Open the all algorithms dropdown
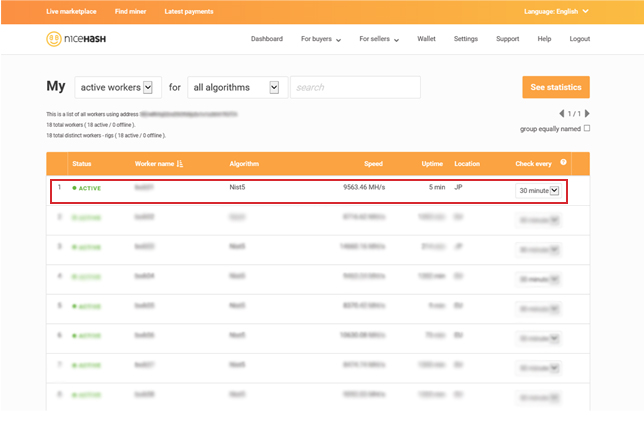Image resolution: width=644 pixels, height=432 pixels. click(x=238, y=87)
